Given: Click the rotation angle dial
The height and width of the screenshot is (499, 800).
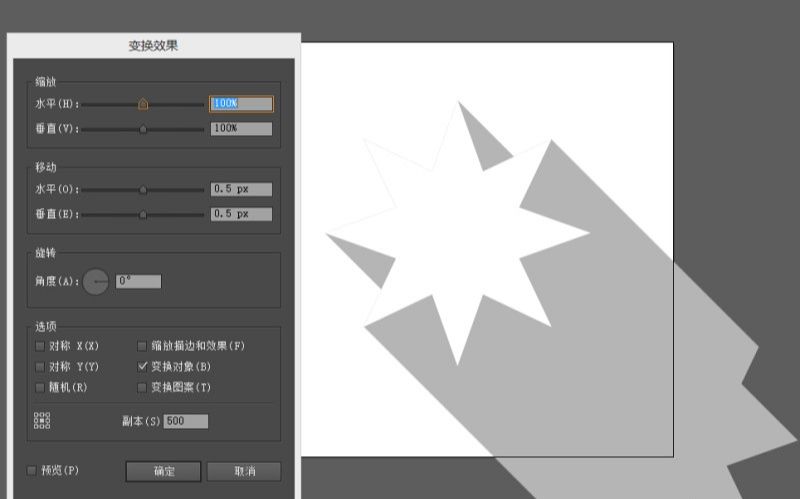Looking at the screenshot, I should [x=96, y=281].
